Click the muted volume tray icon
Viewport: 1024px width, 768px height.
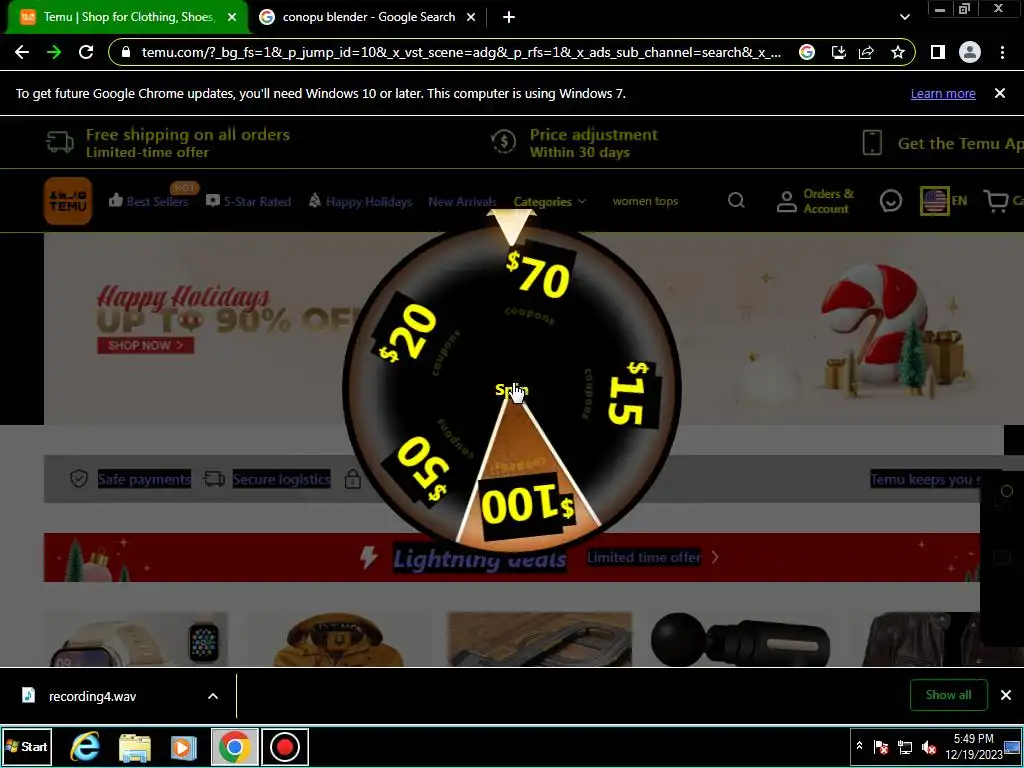(x=929, y=748)
